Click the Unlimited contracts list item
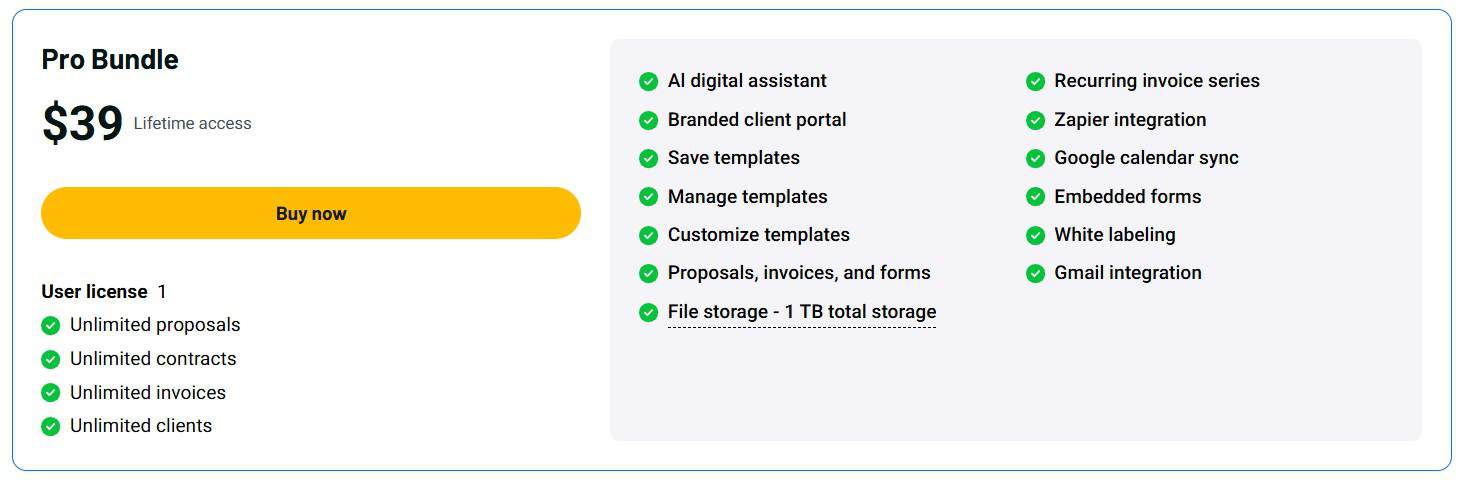Image resolution: width=1462 pixels, height=480 pixels. [153, 359]
